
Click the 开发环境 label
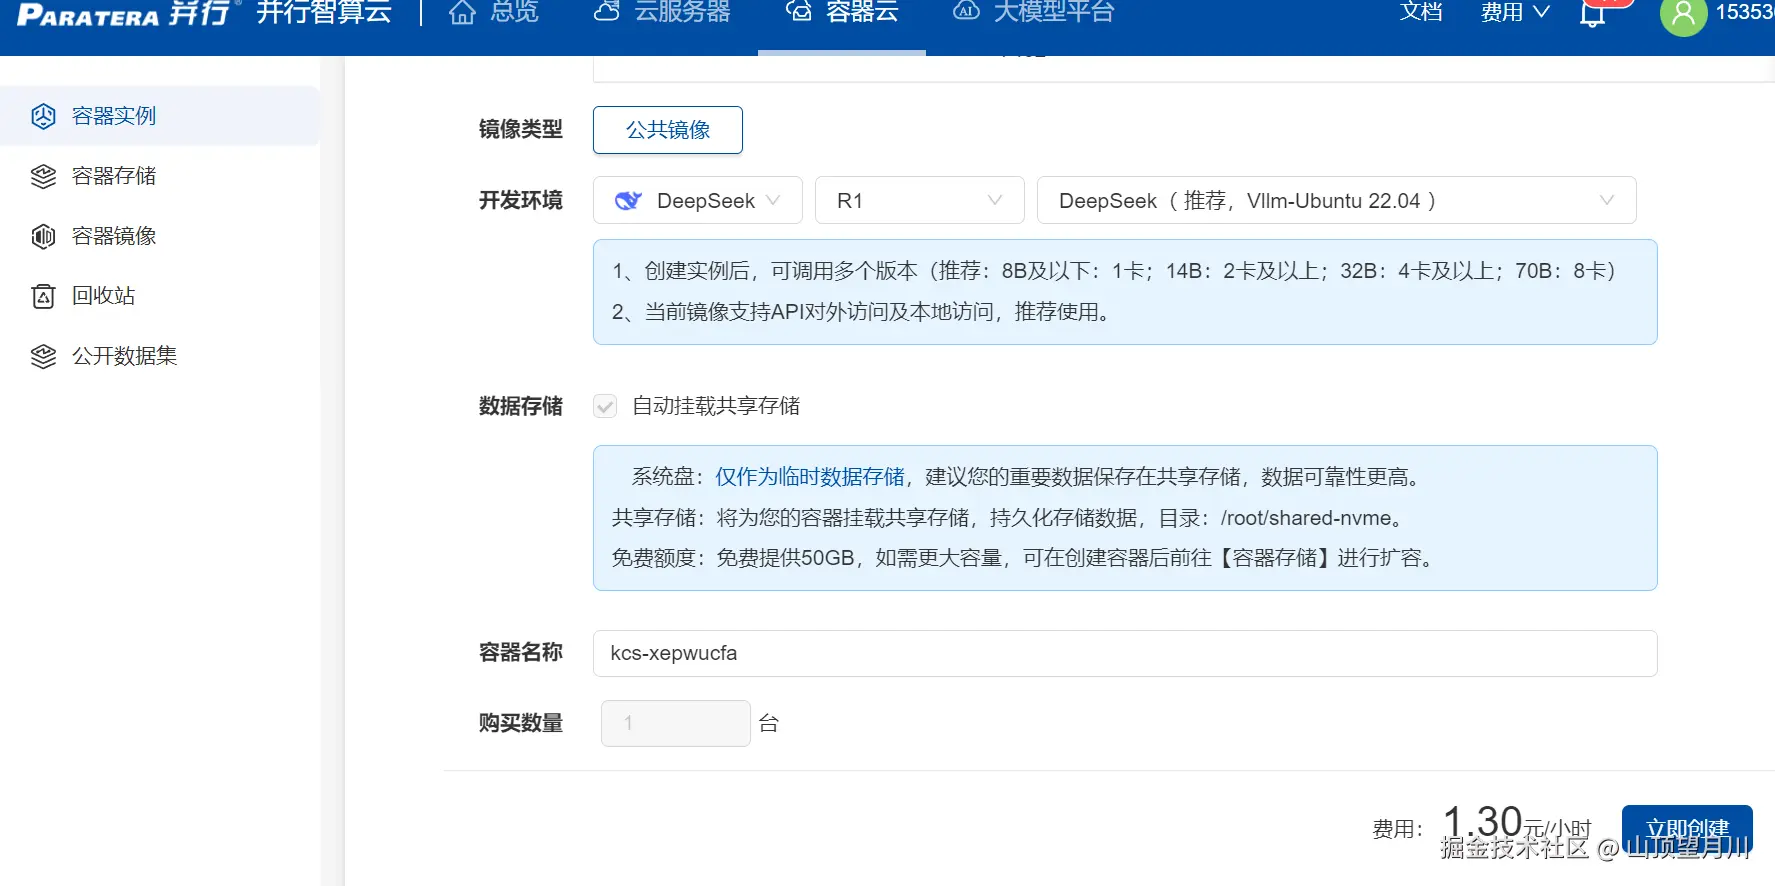521,200
